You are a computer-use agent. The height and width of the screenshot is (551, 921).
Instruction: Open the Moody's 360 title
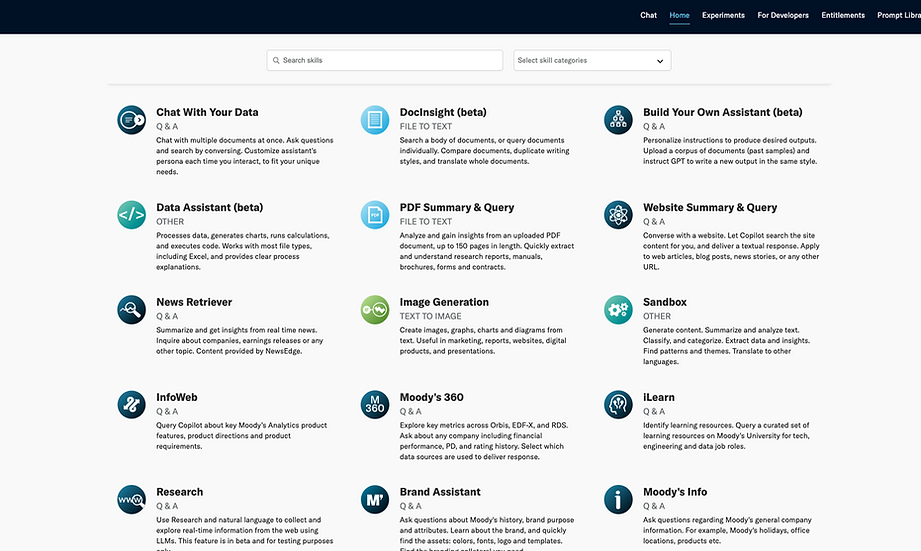(x=432, y=397)
